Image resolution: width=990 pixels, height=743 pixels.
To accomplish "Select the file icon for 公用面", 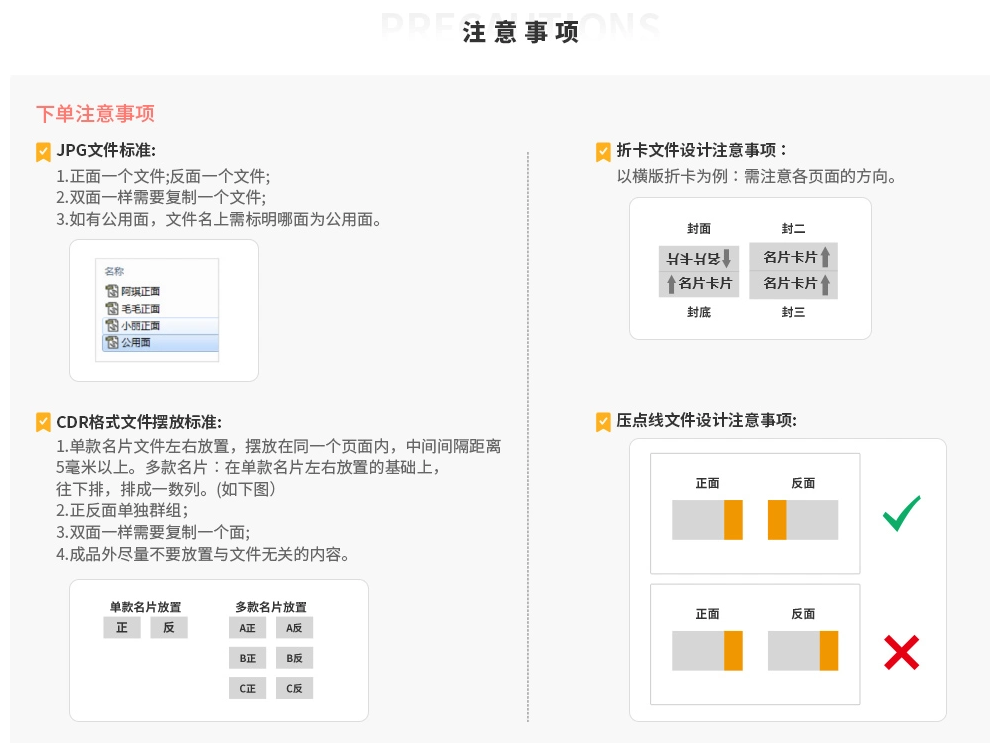I will click(112, 343).
